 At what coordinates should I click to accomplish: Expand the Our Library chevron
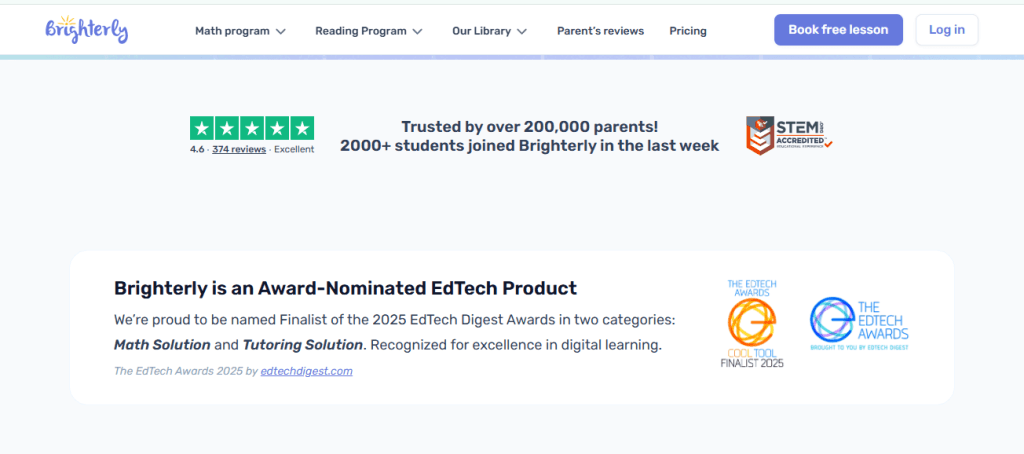click(x=522, y=31)
